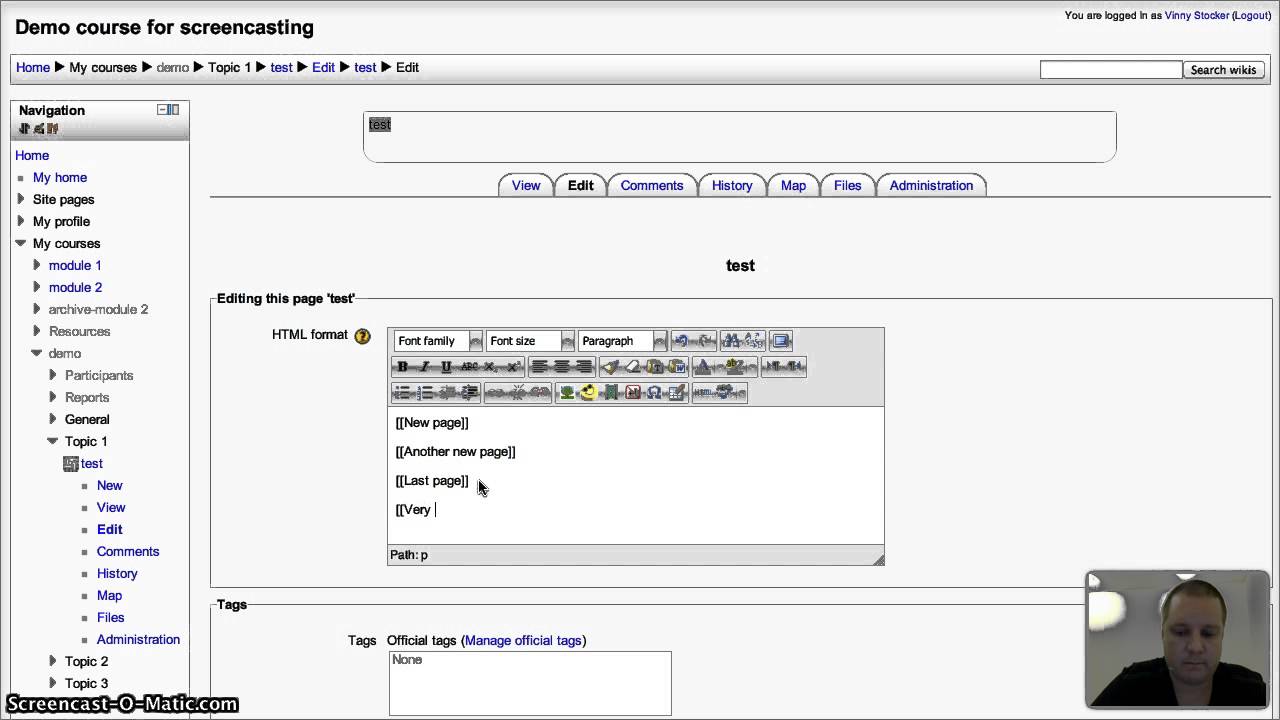Click the underline button in the editor toolbar
Screen dimensions: 1280x720
tap(446, 366)
